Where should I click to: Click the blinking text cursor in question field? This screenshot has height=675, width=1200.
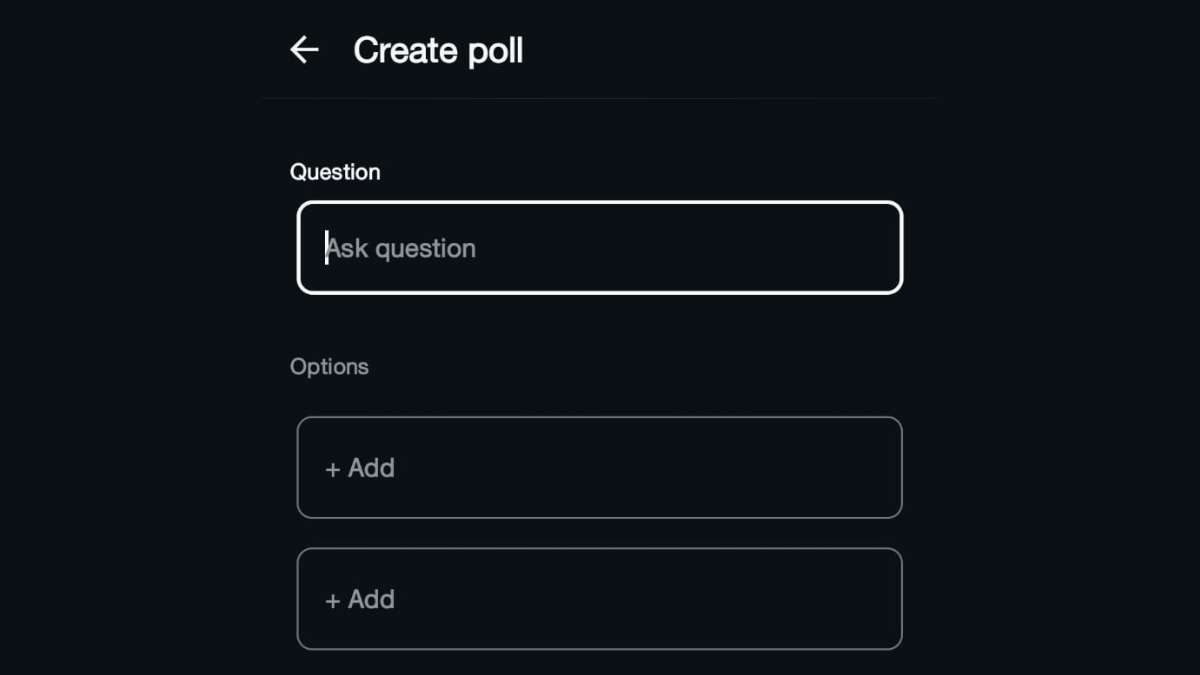[327, 248]
